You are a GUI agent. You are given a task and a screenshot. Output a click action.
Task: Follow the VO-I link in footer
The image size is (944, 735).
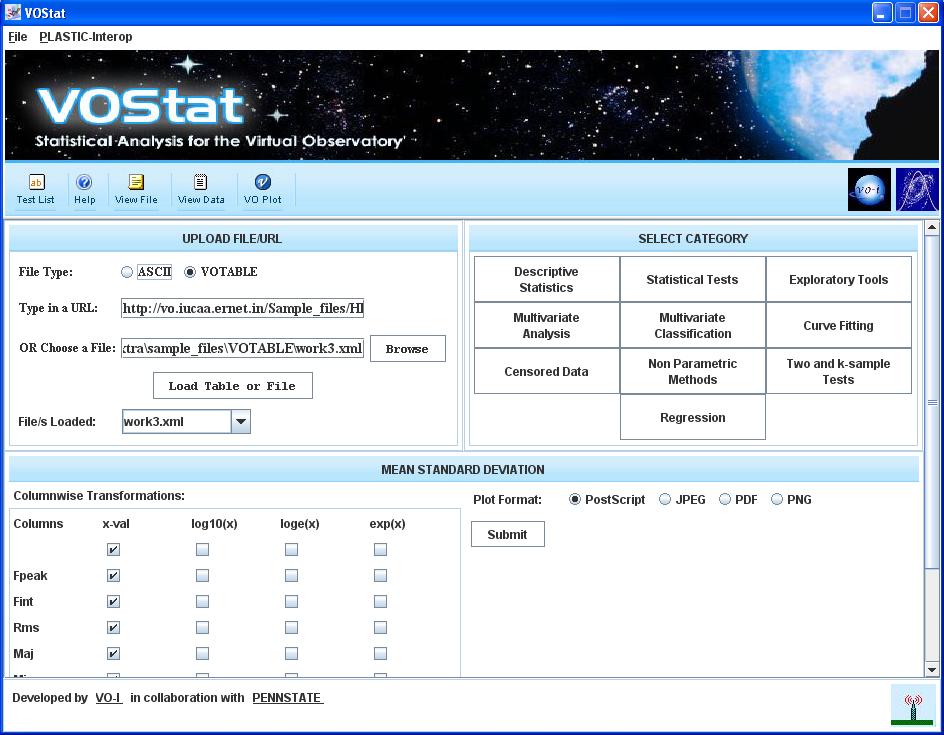(108, 698)
